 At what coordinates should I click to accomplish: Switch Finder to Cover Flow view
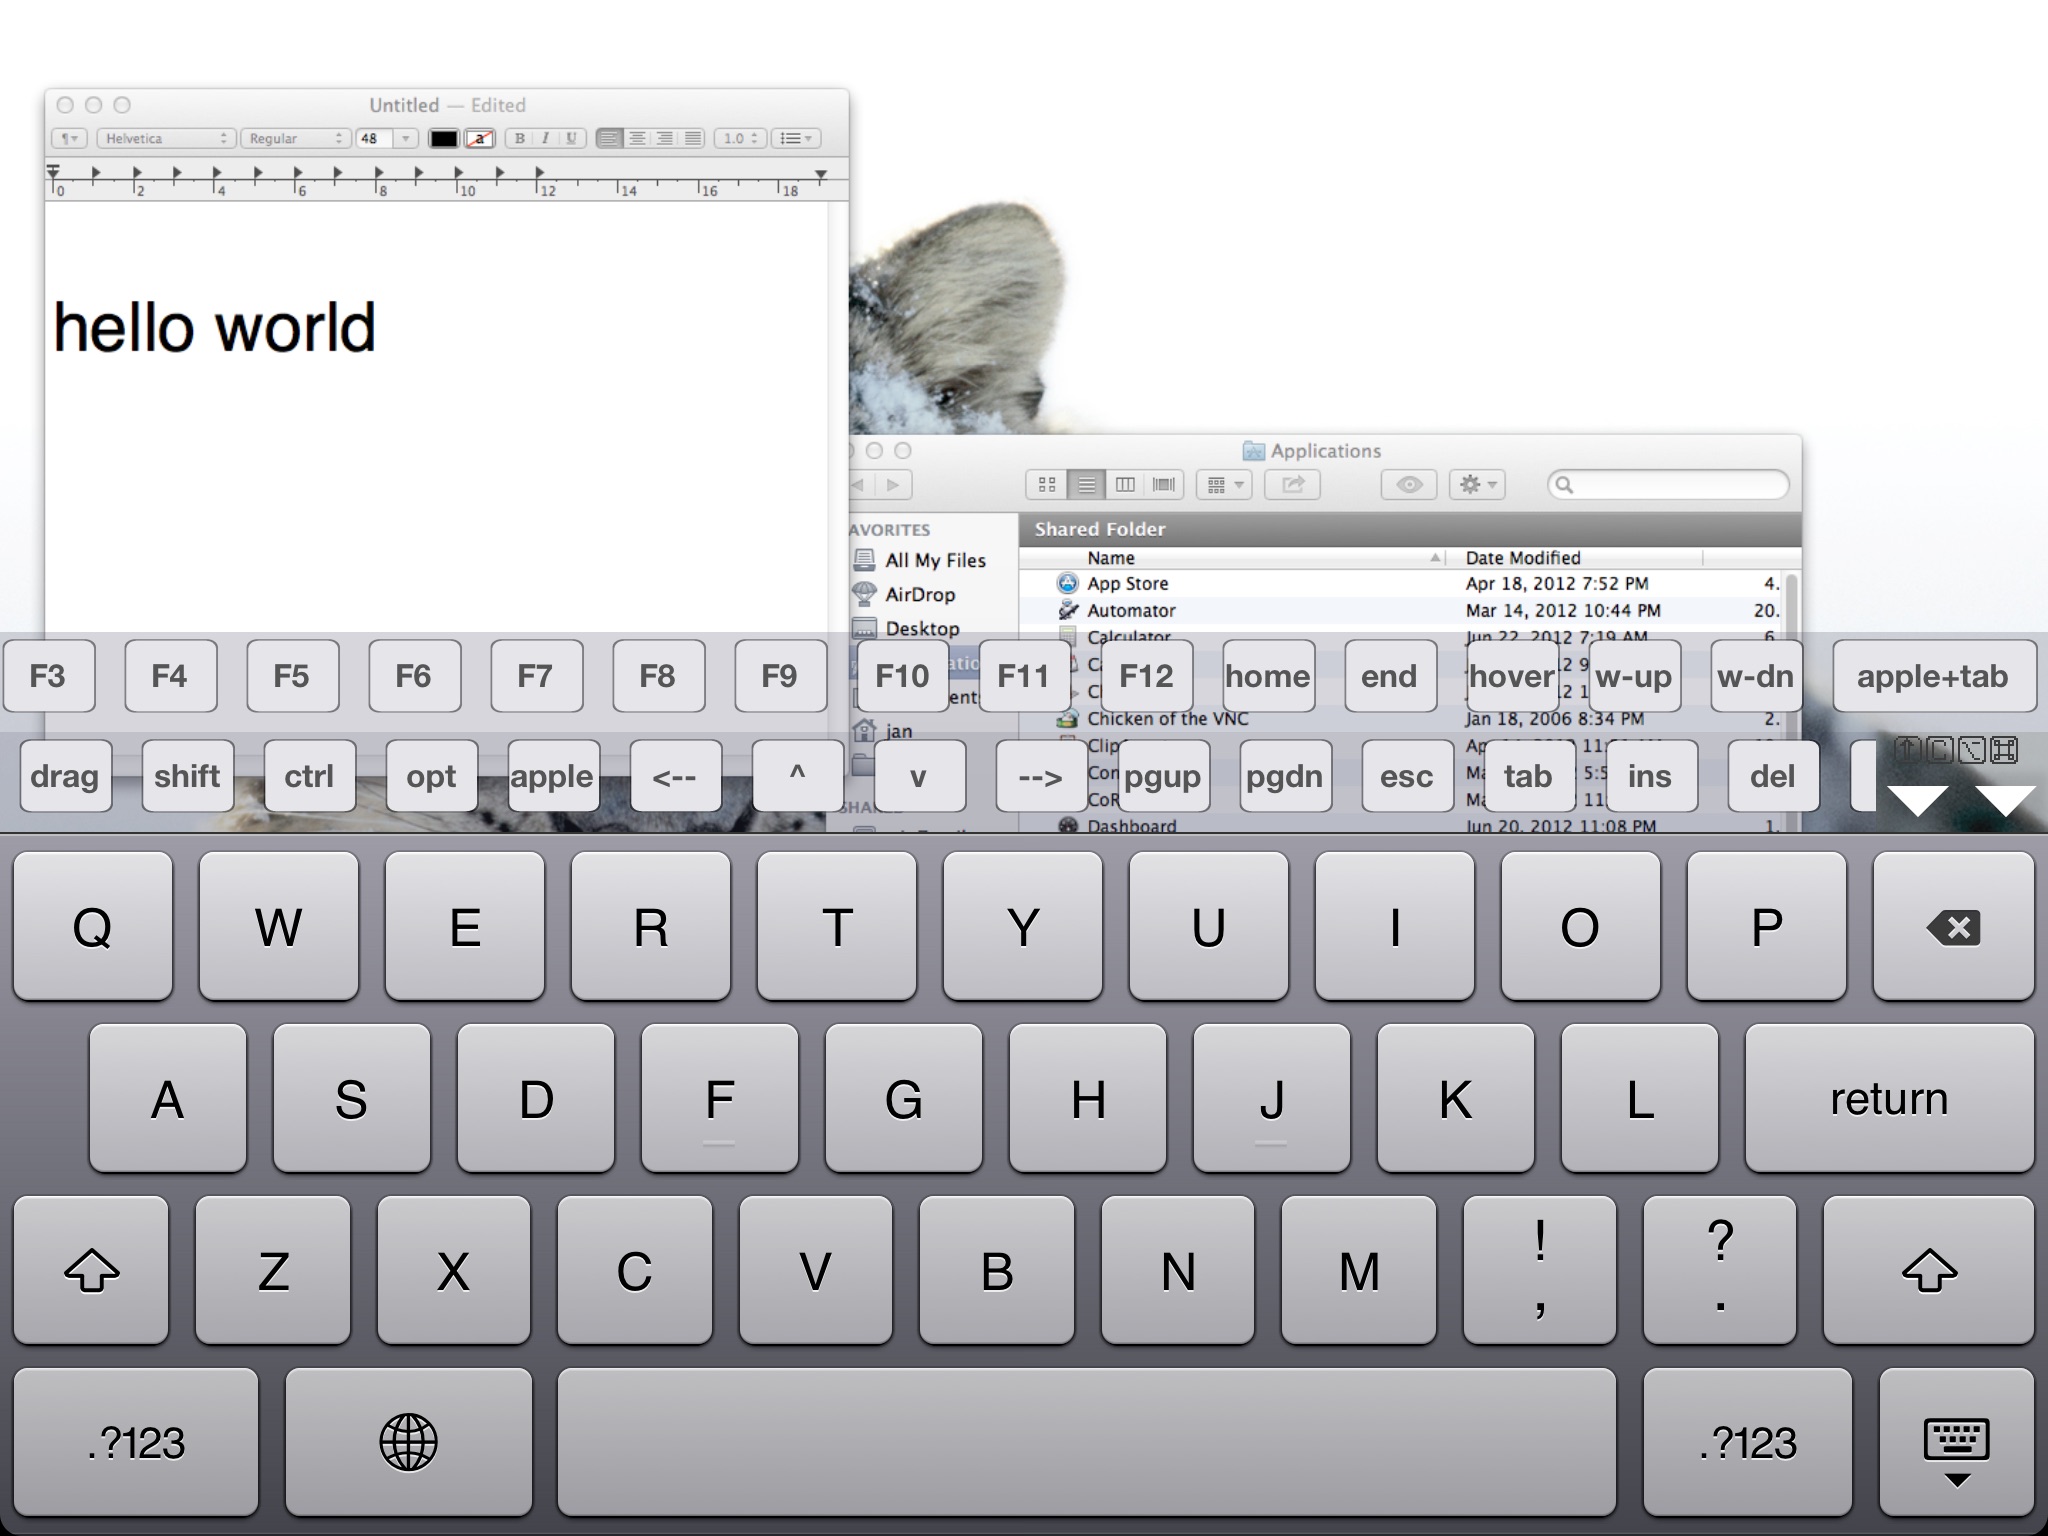pos(1164,485)
